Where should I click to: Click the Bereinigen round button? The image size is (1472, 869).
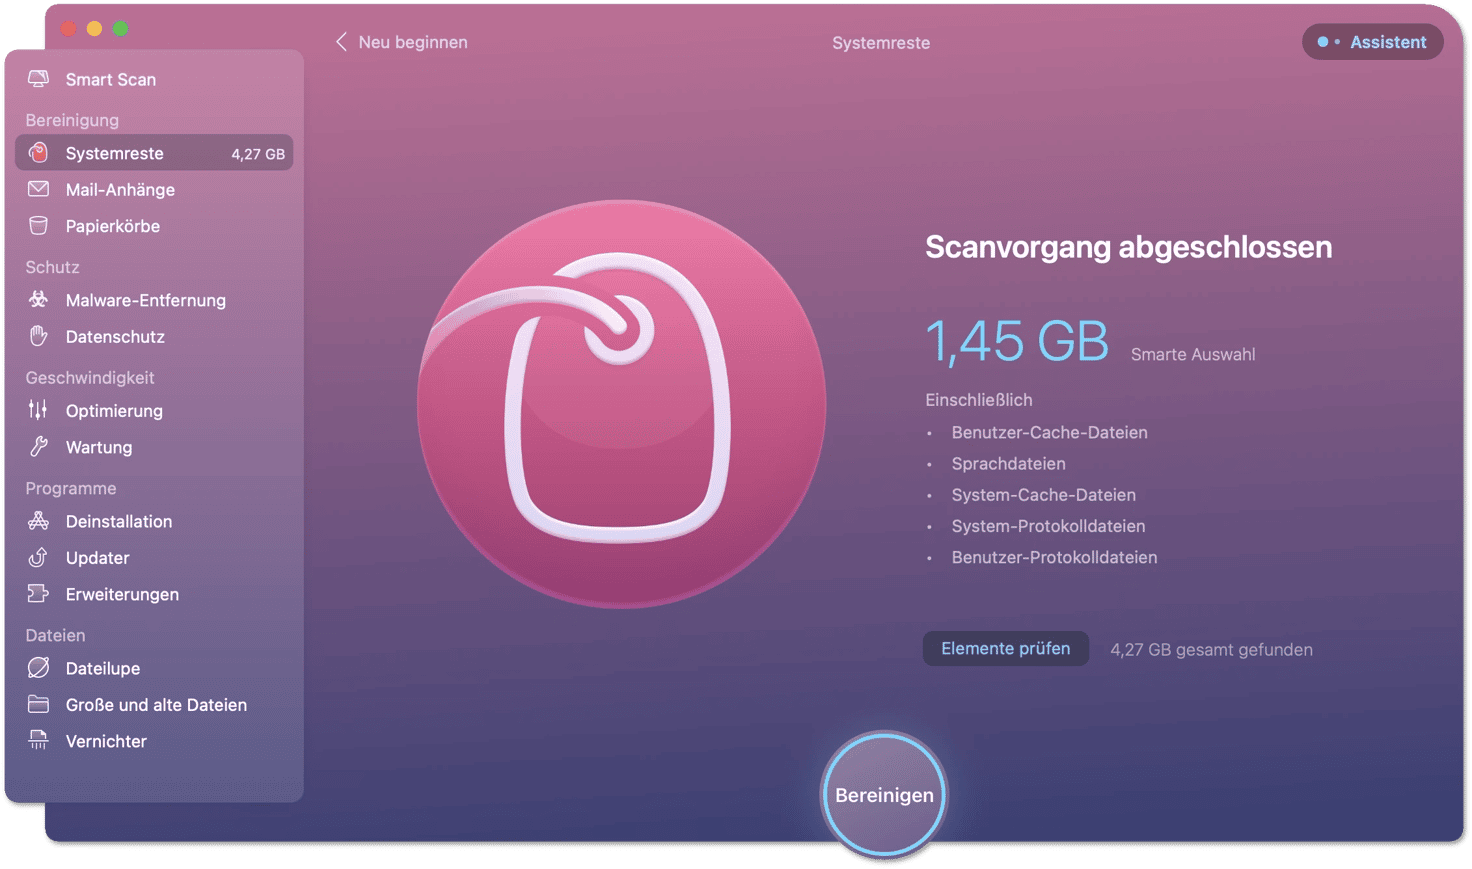884,795
